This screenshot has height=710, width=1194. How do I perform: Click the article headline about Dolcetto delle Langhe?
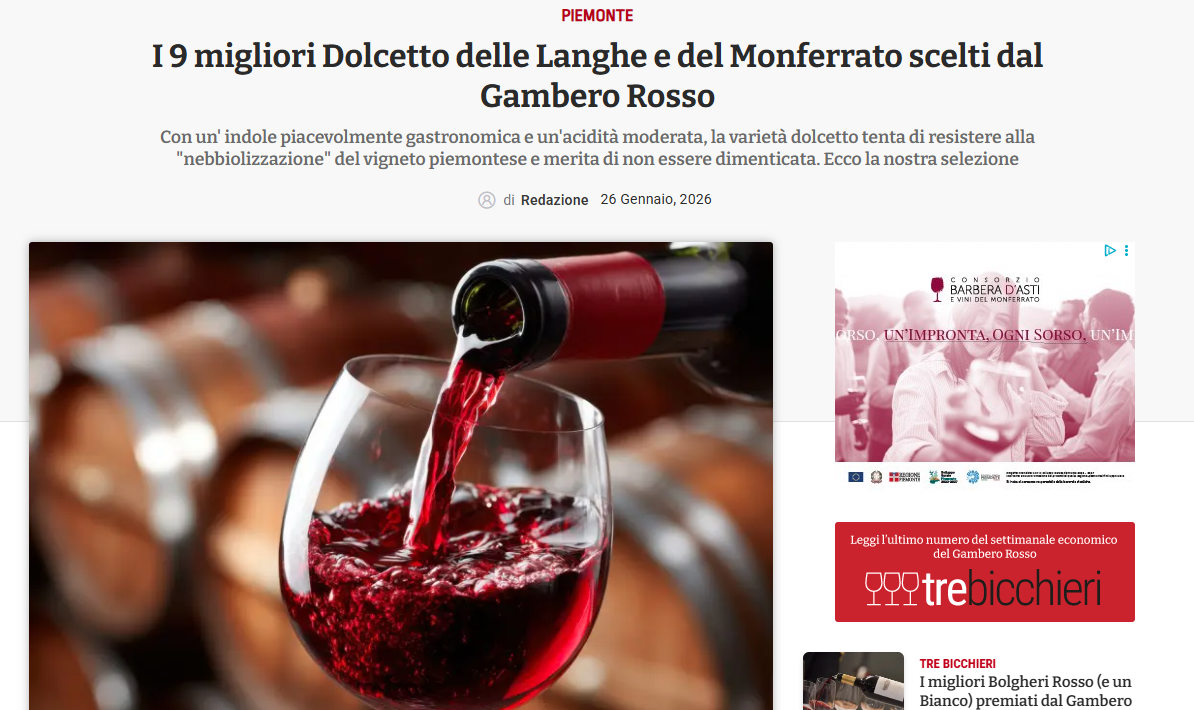(597, 75)
